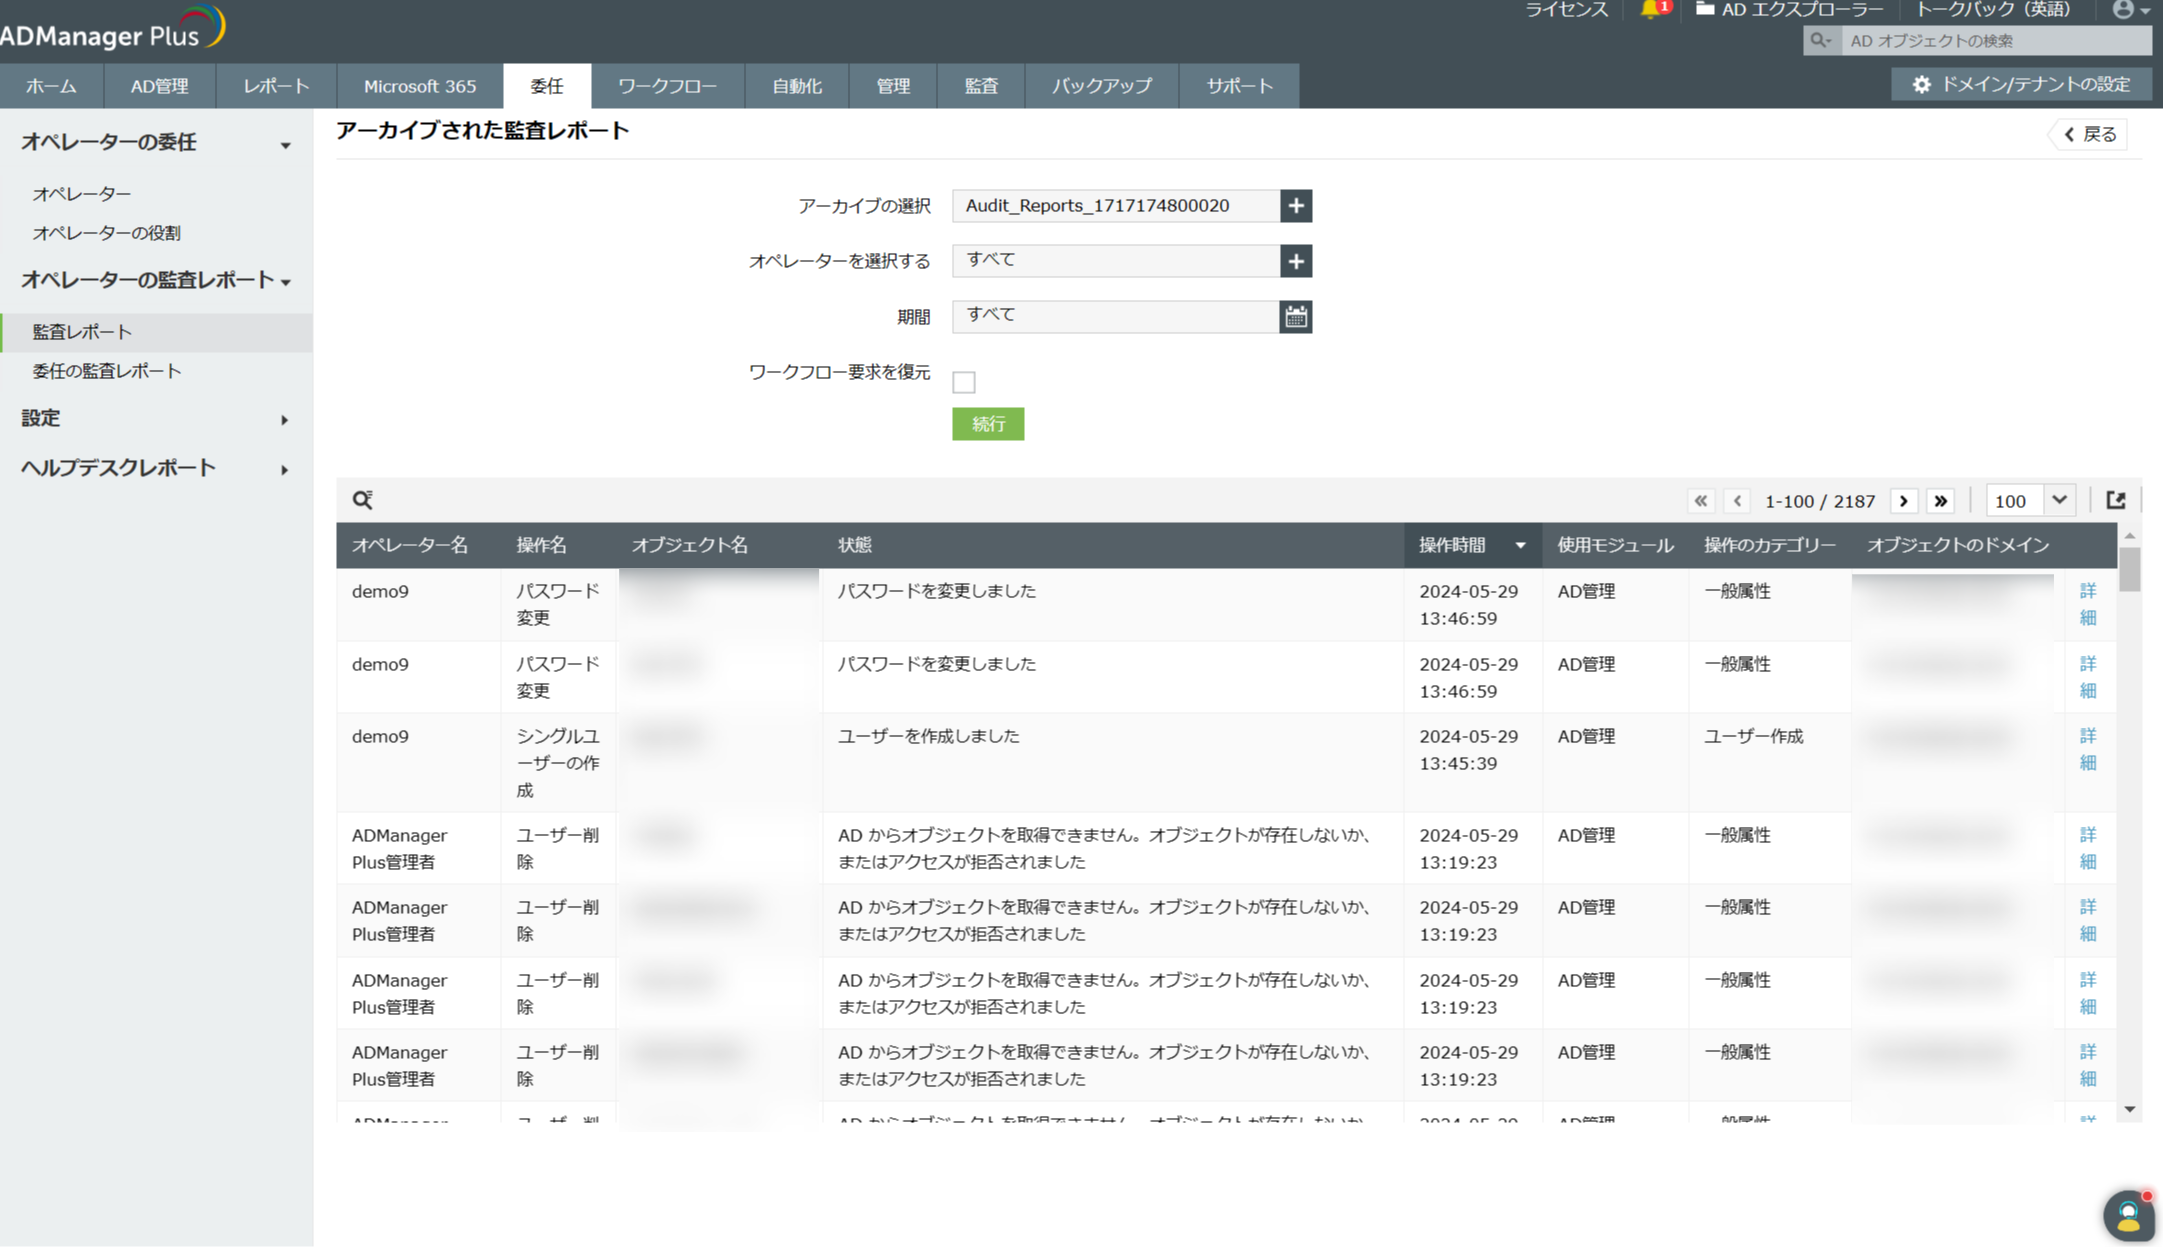Click the green 続行 button
The height and width of the screenshot is (1255, 2163).
click(x=988, y=424)
